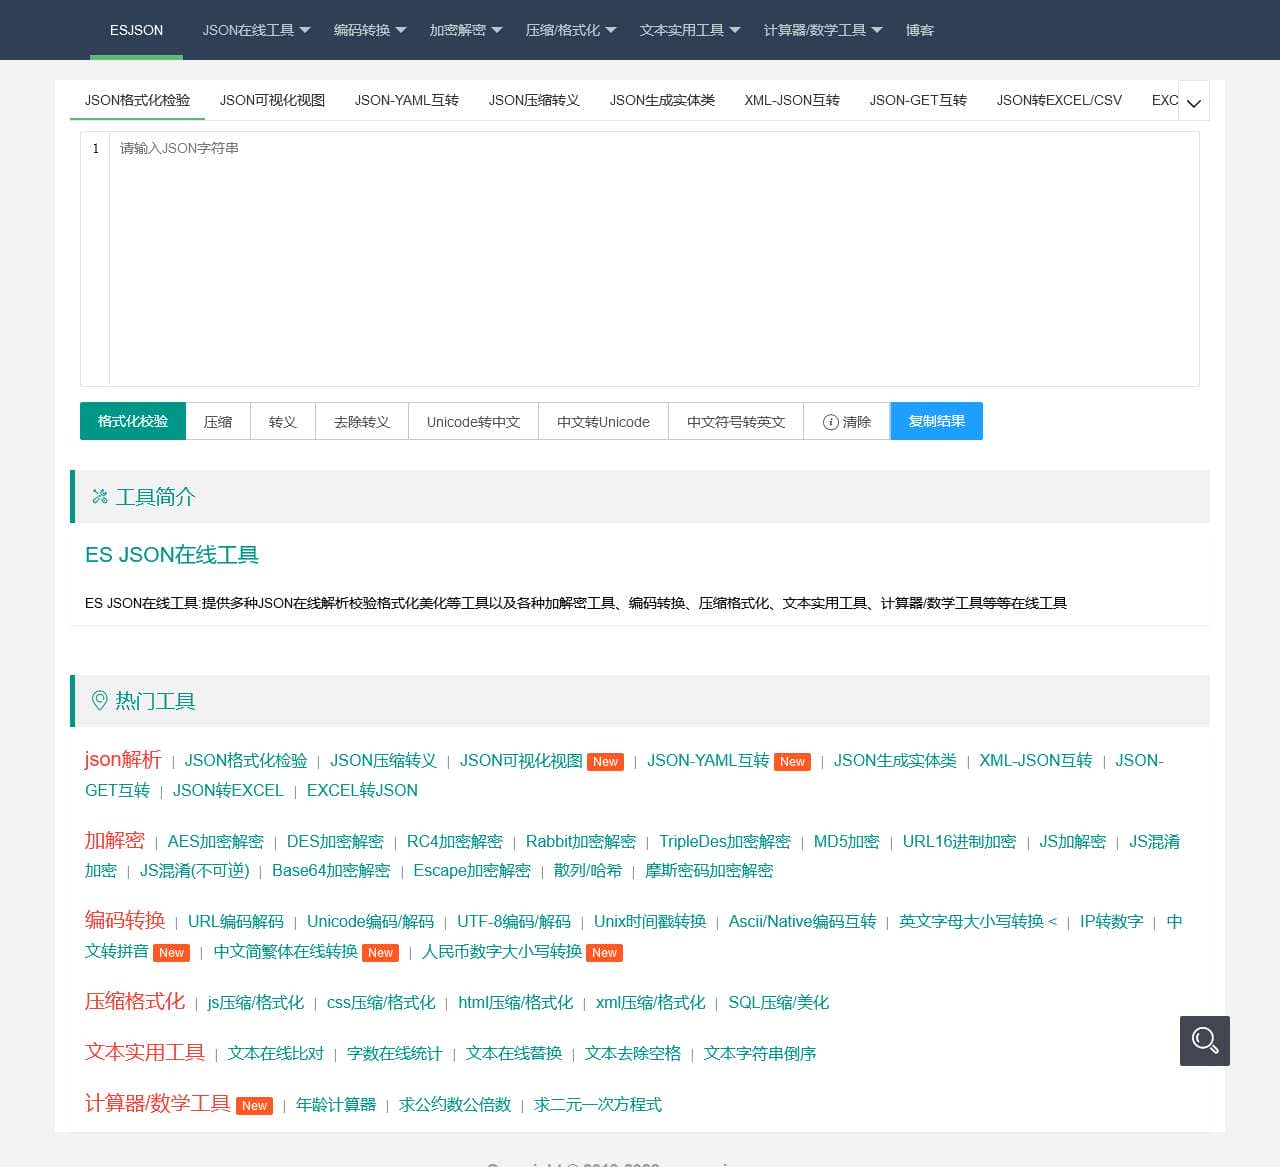Switch to the XML-JSON互转 tab

pos(791,100)
